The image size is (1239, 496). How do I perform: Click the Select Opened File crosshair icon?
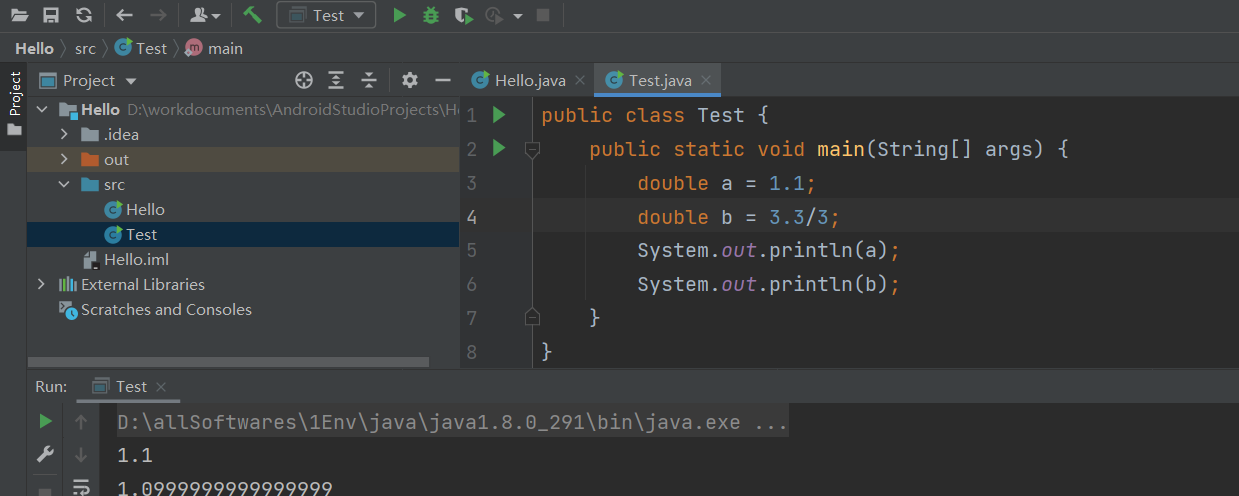click(x=304, y=80)
